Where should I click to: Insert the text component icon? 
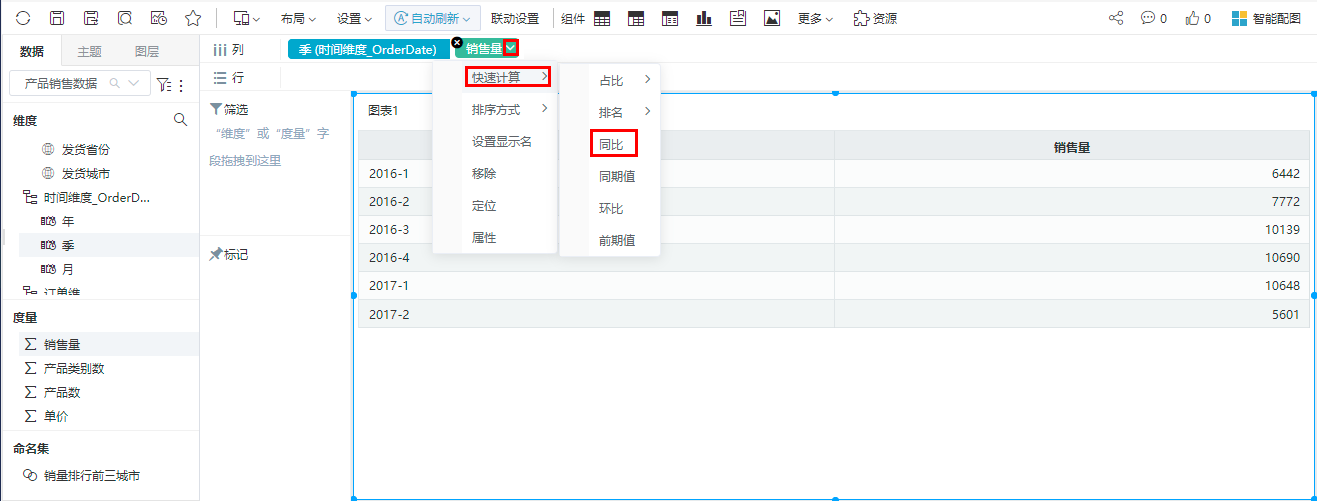pyautogui.click(x=738, y=18)
